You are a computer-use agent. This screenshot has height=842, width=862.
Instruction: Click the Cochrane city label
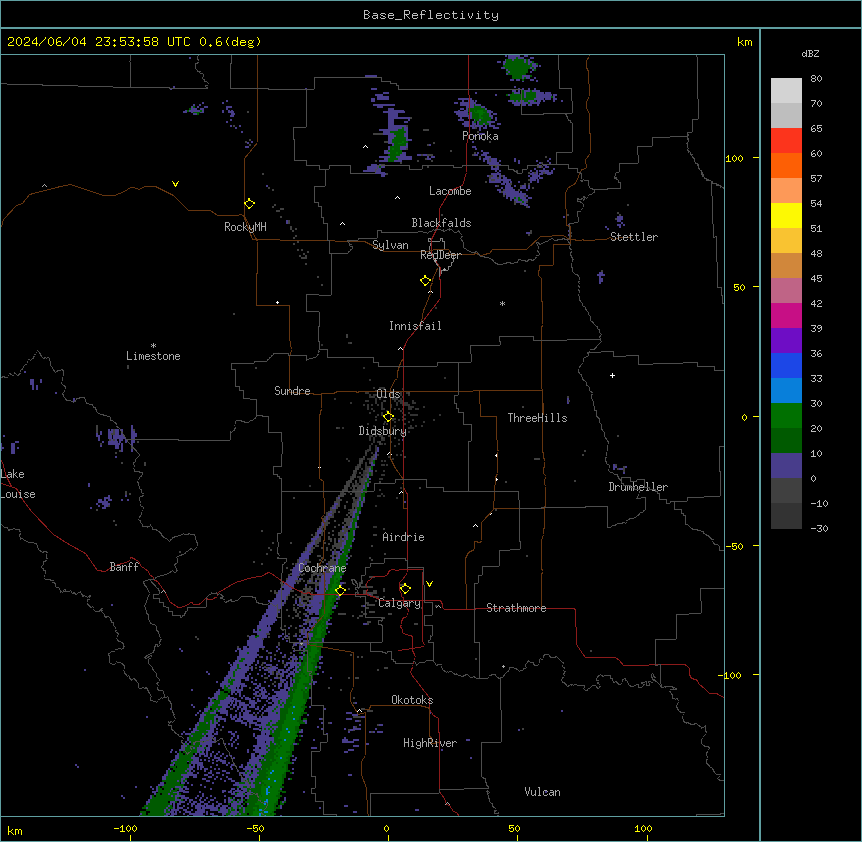point(322,568)
